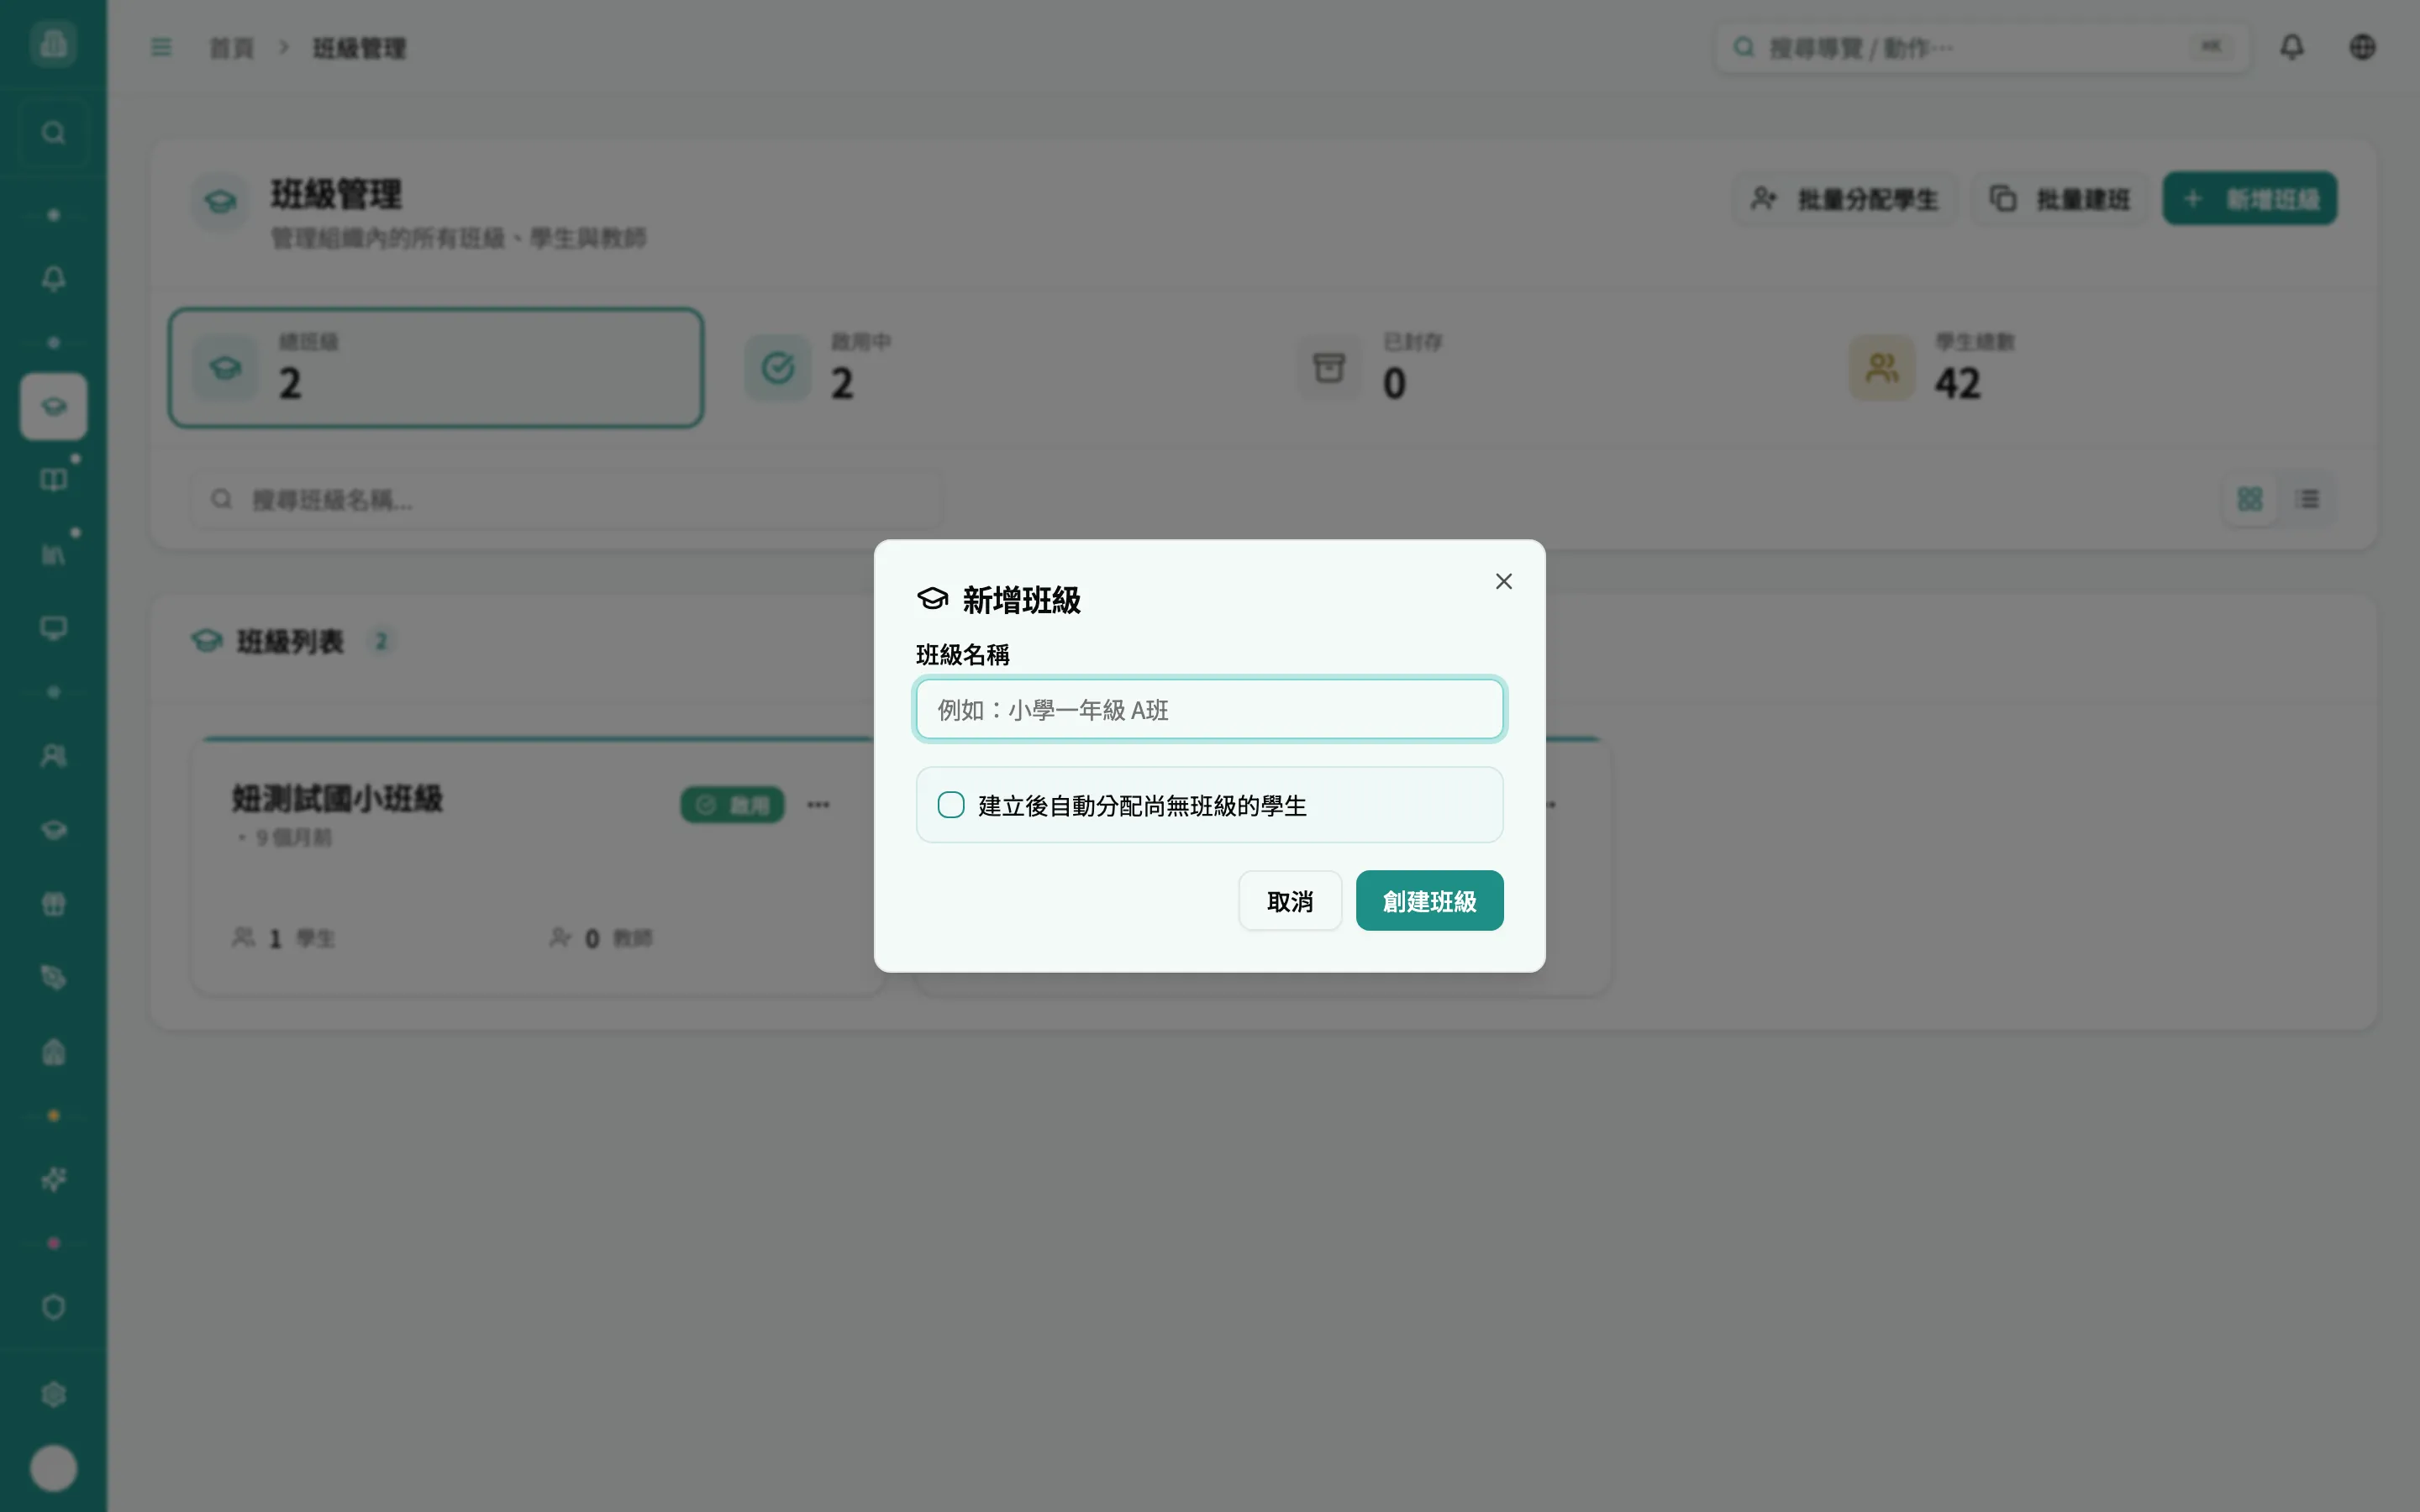Click 班級管理 in the breadcrumb

[x=359, y=48]
